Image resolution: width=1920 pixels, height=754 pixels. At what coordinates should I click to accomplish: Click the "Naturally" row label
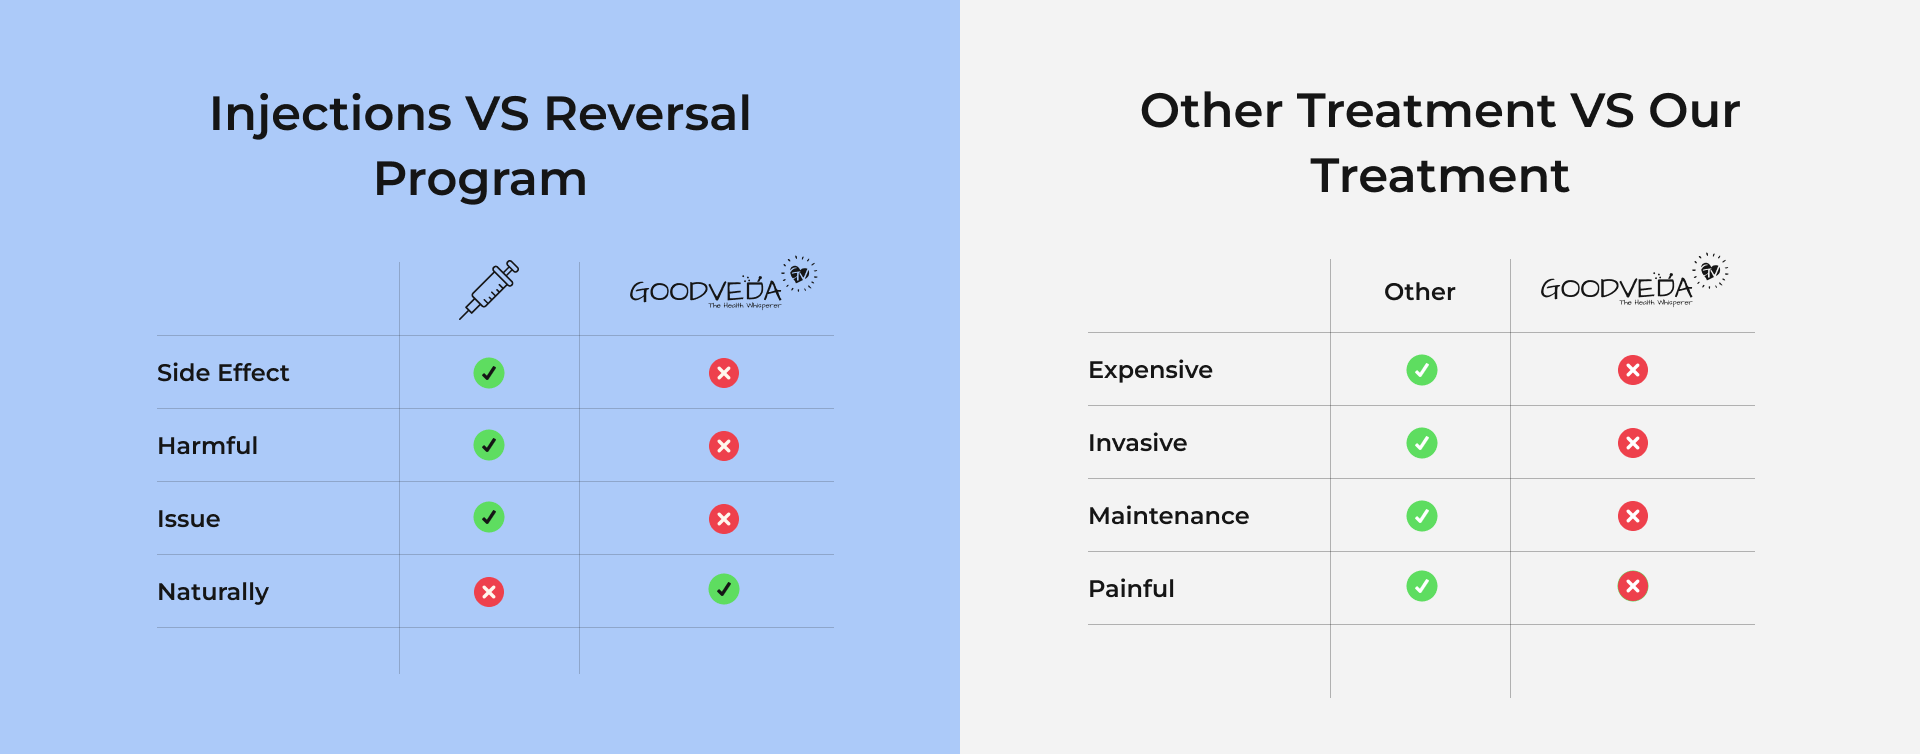click(x=213, y=592)
